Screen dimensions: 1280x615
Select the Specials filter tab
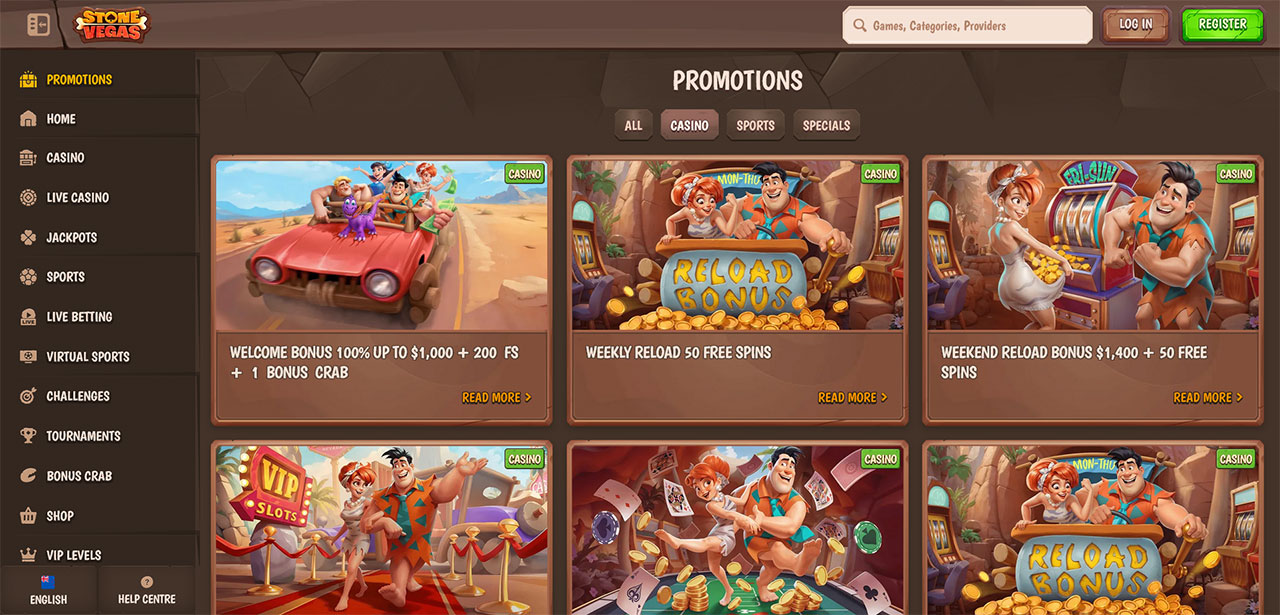[826, 125]
